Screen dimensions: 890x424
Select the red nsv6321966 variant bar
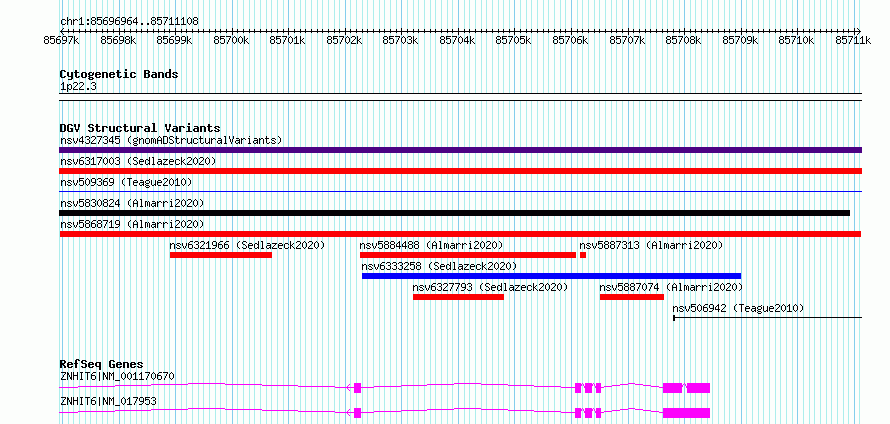pos(221,255)
